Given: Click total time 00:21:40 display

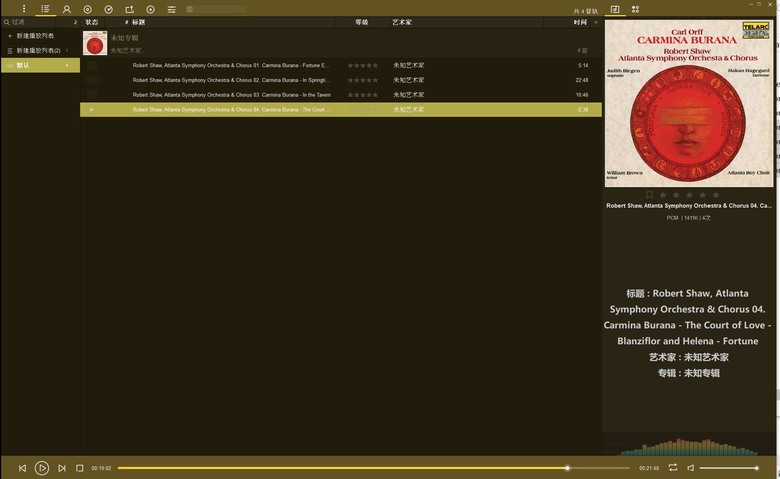Looking at the screenshot, I should tap(649, 468).
